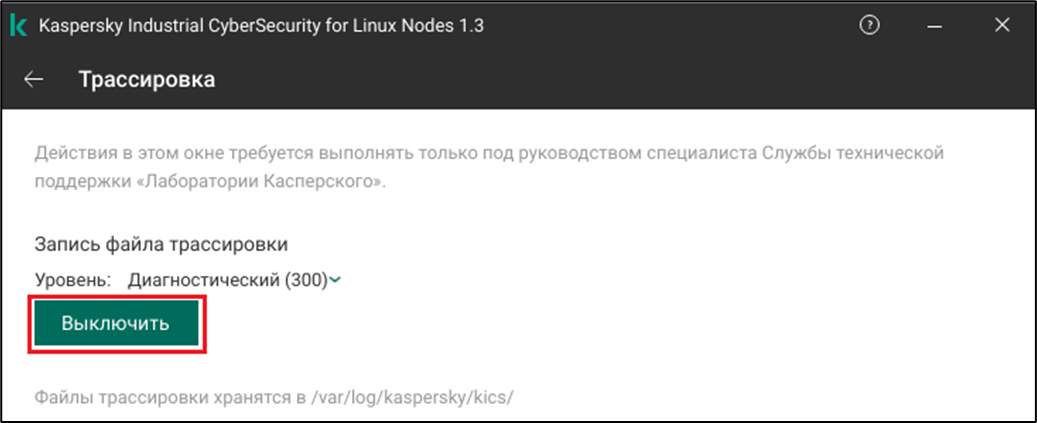This screenshot has height=423, width=1037.
Task: Click the Kaspersky logo icon
Action: pyautogui.click(x=18, y=26)
